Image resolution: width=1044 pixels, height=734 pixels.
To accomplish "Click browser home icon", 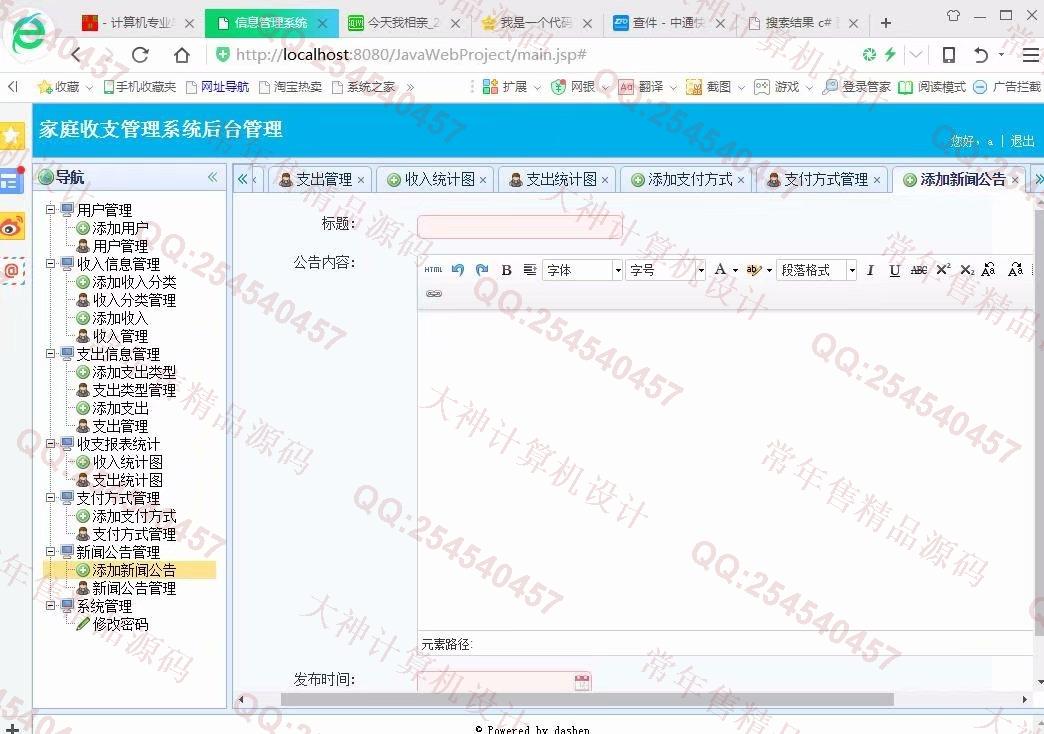I will point(181,55).
